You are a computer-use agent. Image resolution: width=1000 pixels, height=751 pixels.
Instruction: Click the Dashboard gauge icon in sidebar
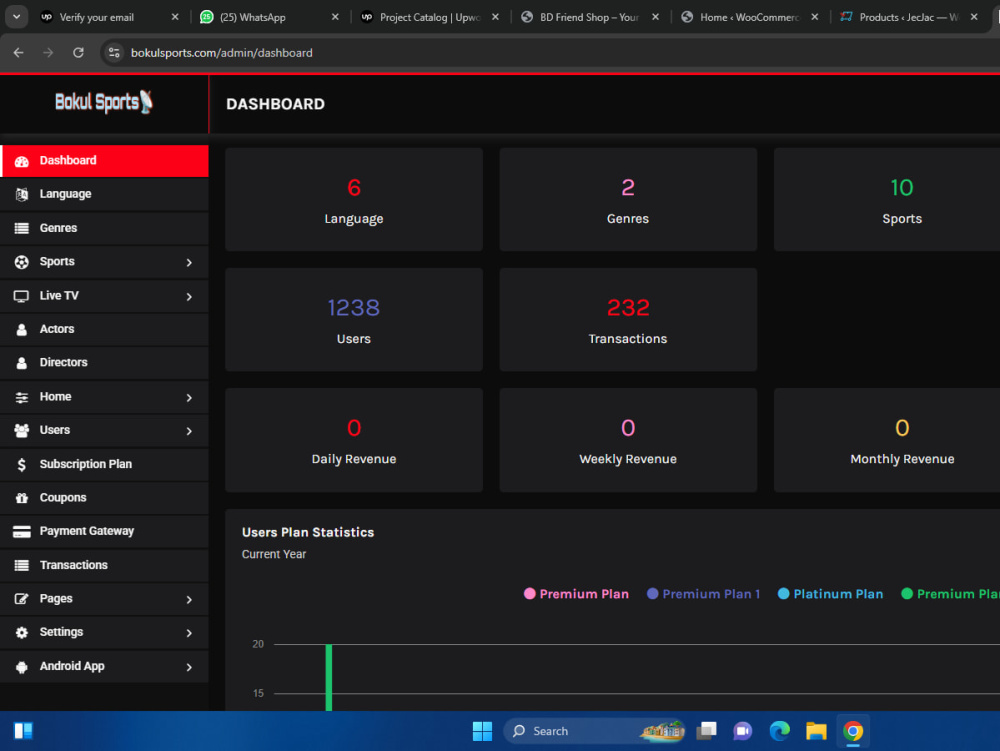point(22,161)
